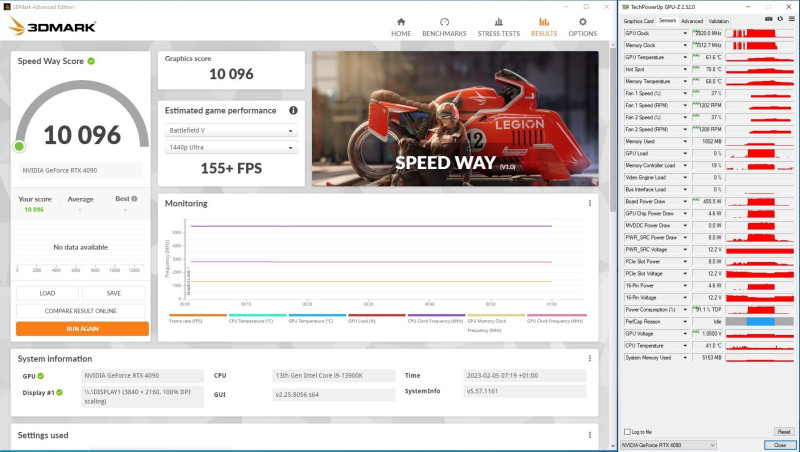Click the green check beside GPU label
The width and height of the screenshot is (800, 452).
tap(41, 376)
